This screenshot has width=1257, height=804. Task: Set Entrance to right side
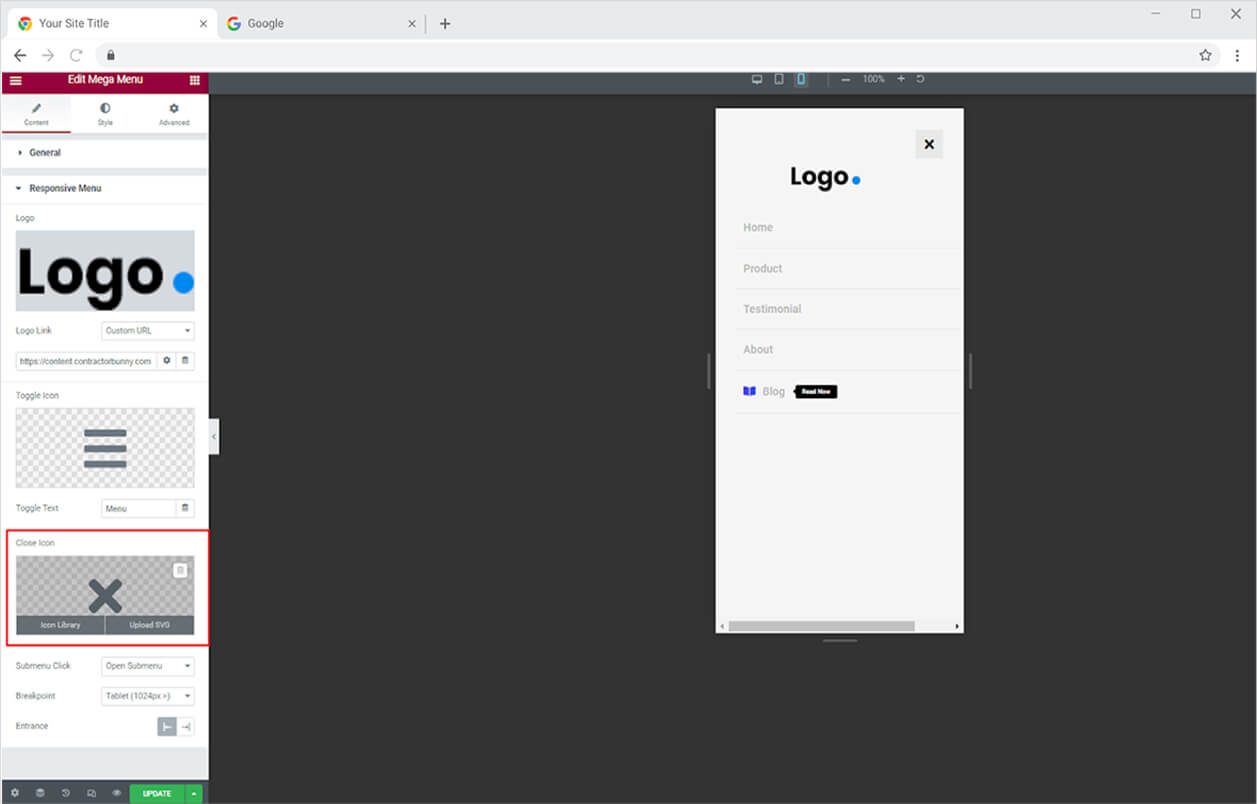click(186, 726)
